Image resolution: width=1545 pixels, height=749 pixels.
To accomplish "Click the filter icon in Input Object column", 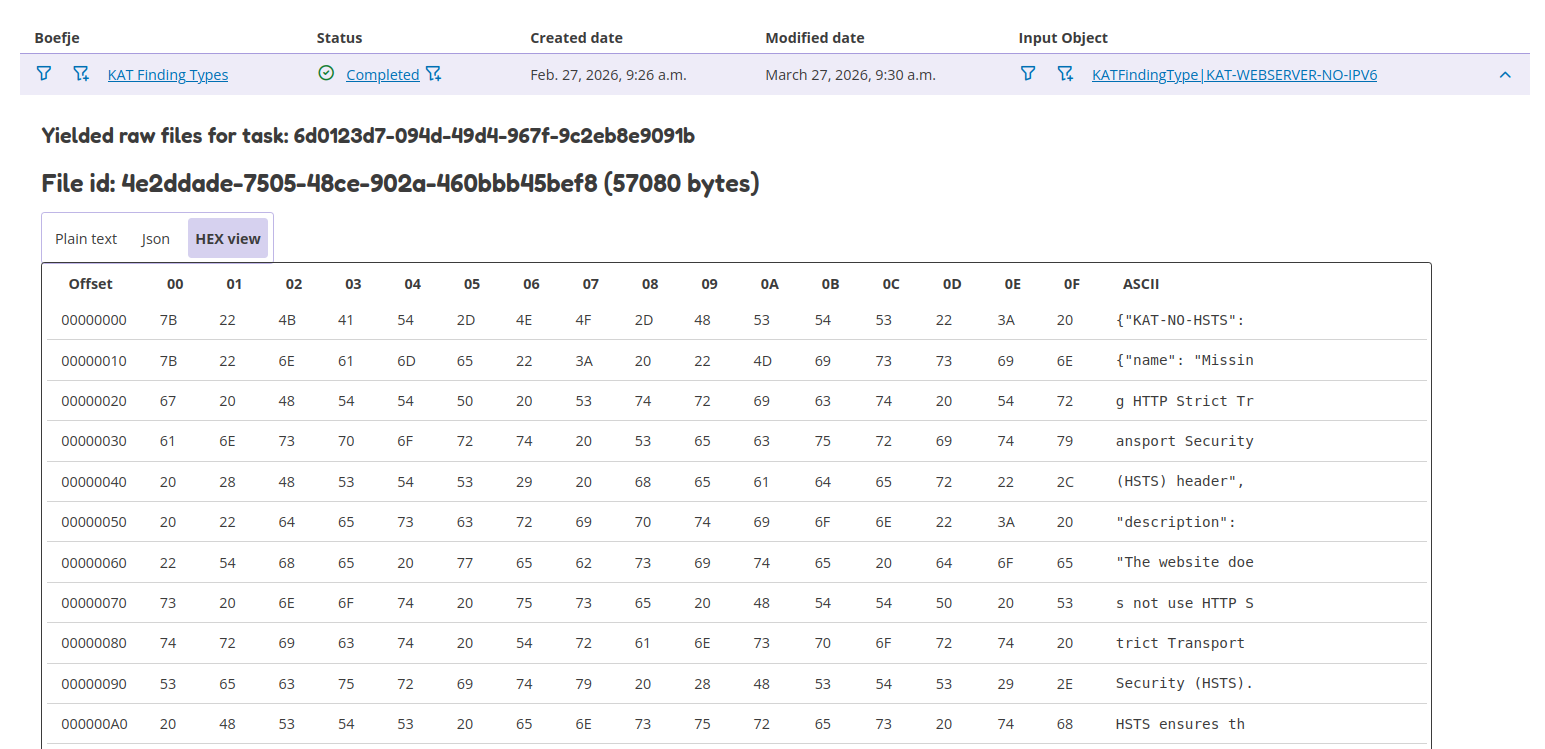I will pos(1027,74).
